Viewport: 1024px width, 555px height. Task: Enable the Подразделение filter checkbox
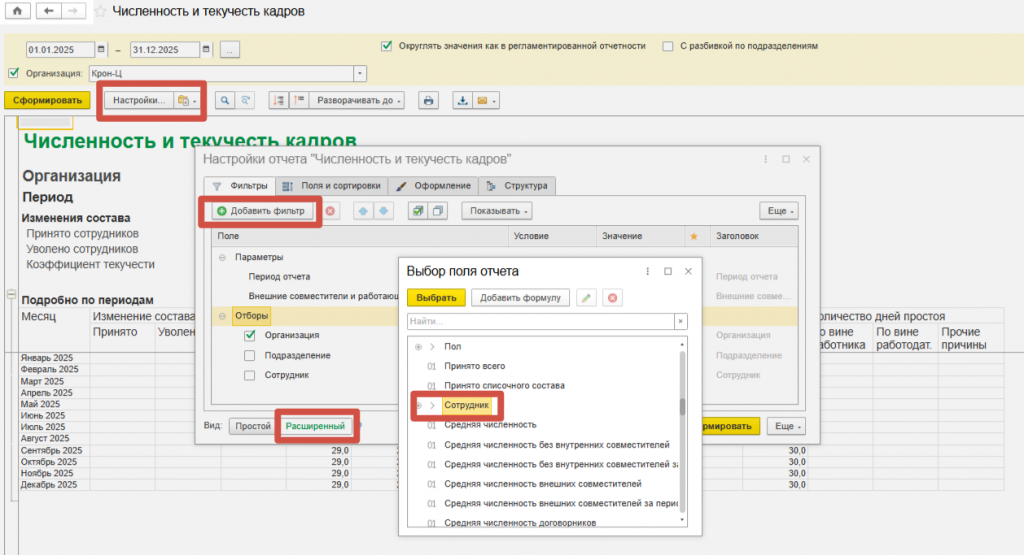point(250,355)
